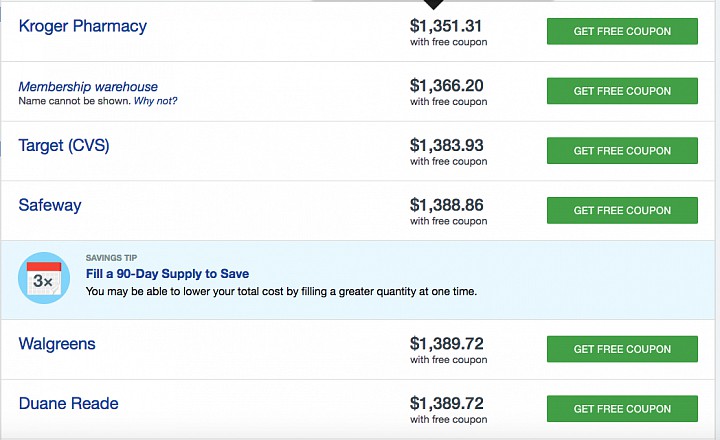Open the Walgreens pharmacy link
The width and height of the screenshot is (720, 440).
point(57,344)
